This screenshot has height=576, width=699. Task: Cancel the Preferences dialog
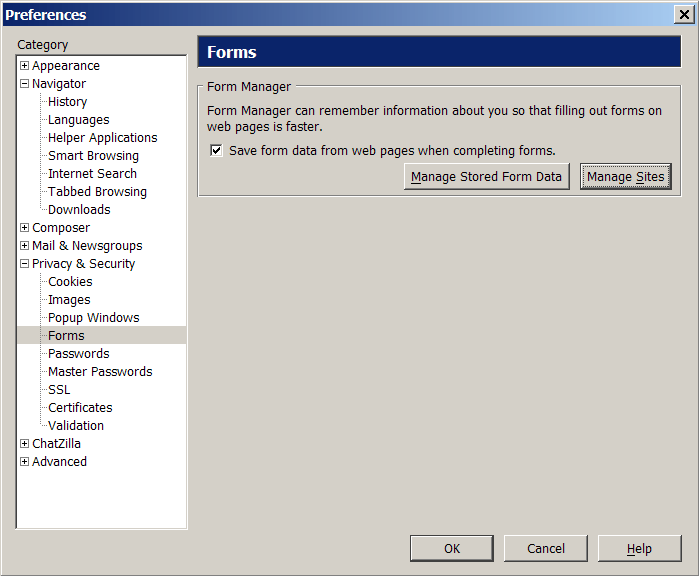[546, 548]
